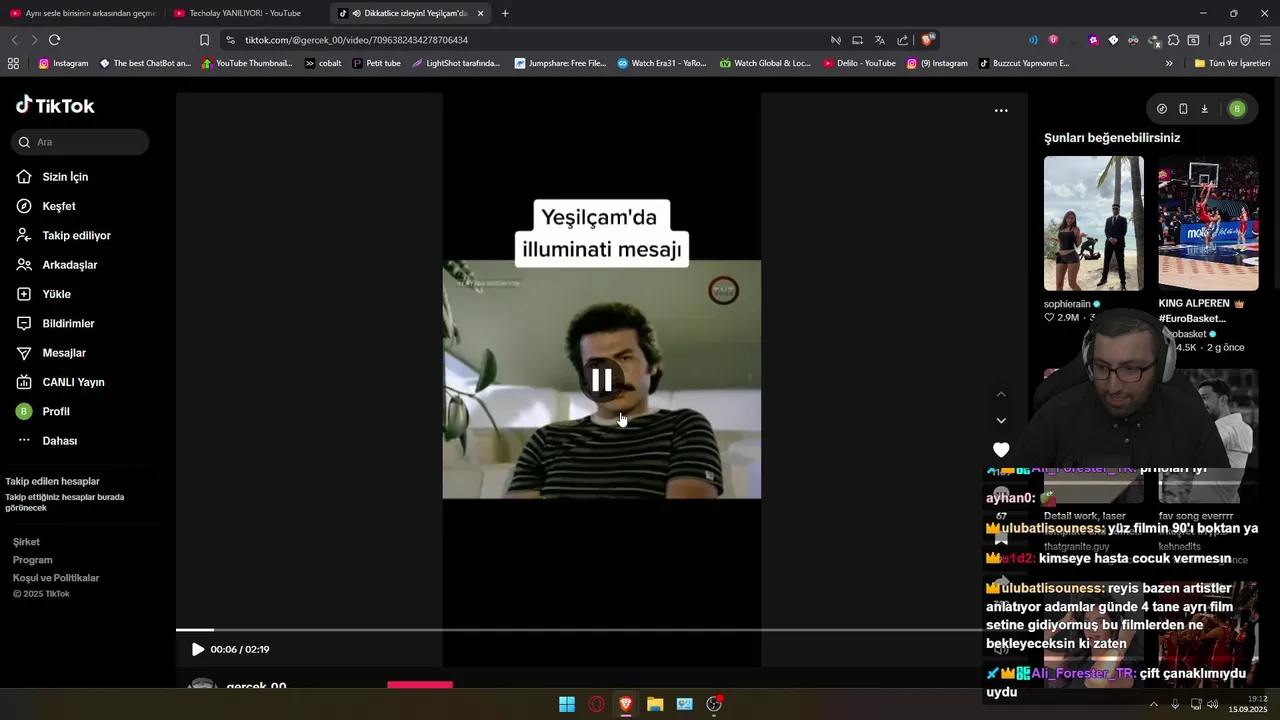Image resolution: width=1280 pixels, height=720 pixels.
Task: Pause the video via center pause icon
Action: click(602, 380)
